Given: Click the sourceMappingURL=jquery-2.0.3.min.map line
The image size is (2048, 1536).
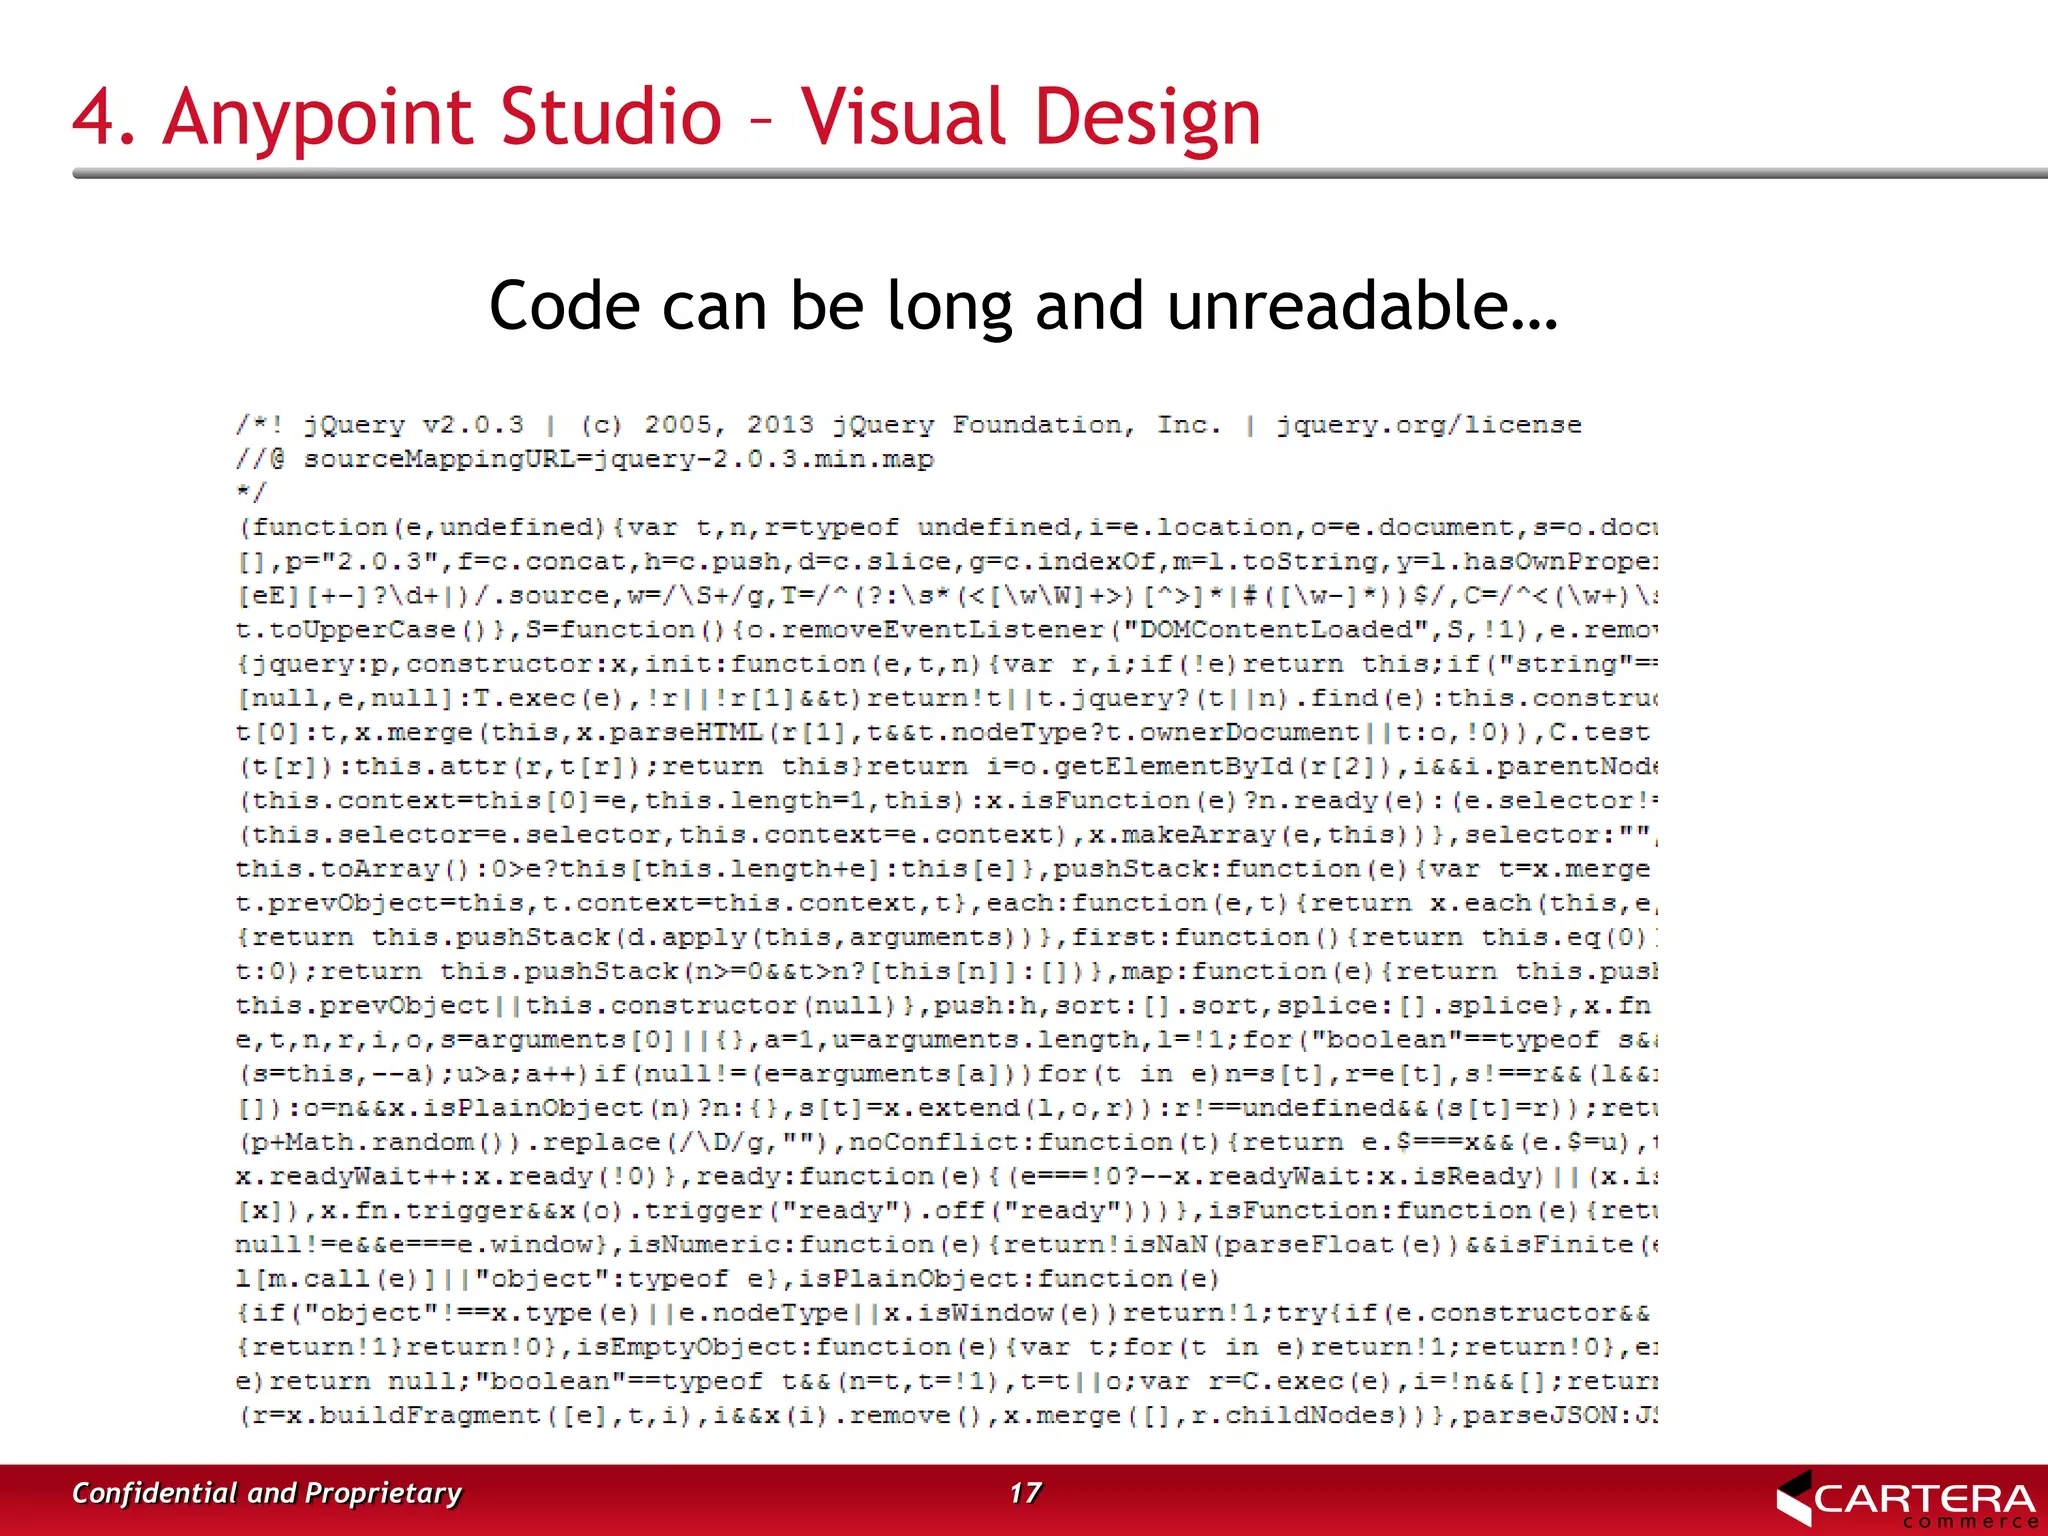Looking at the screenshot, I should 585,460.
